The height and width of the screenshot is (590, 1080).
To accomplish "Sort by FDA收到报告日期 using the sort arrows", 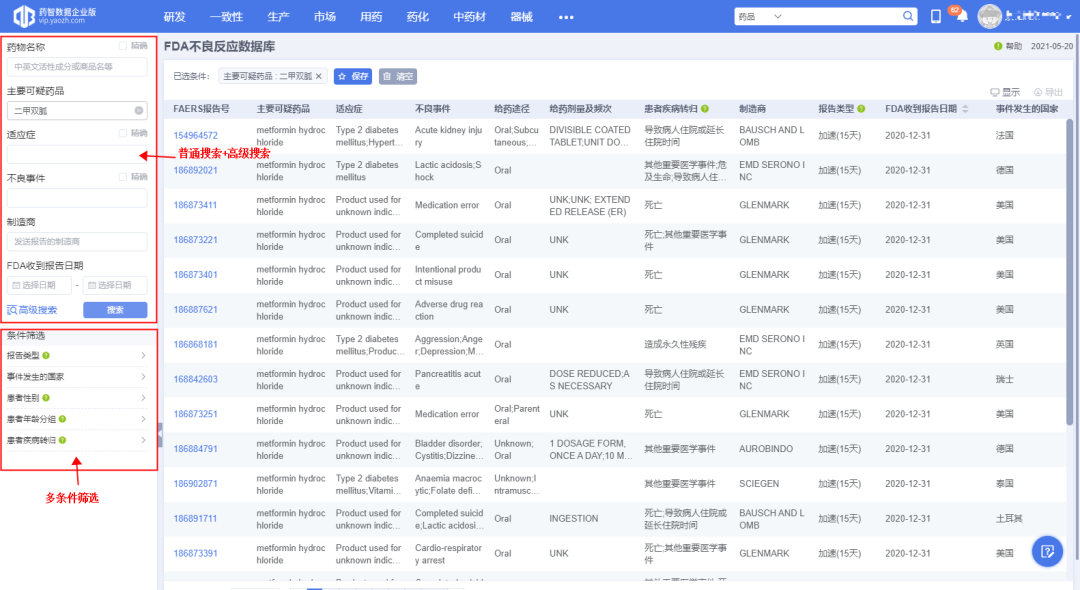I will coord(965,109).
